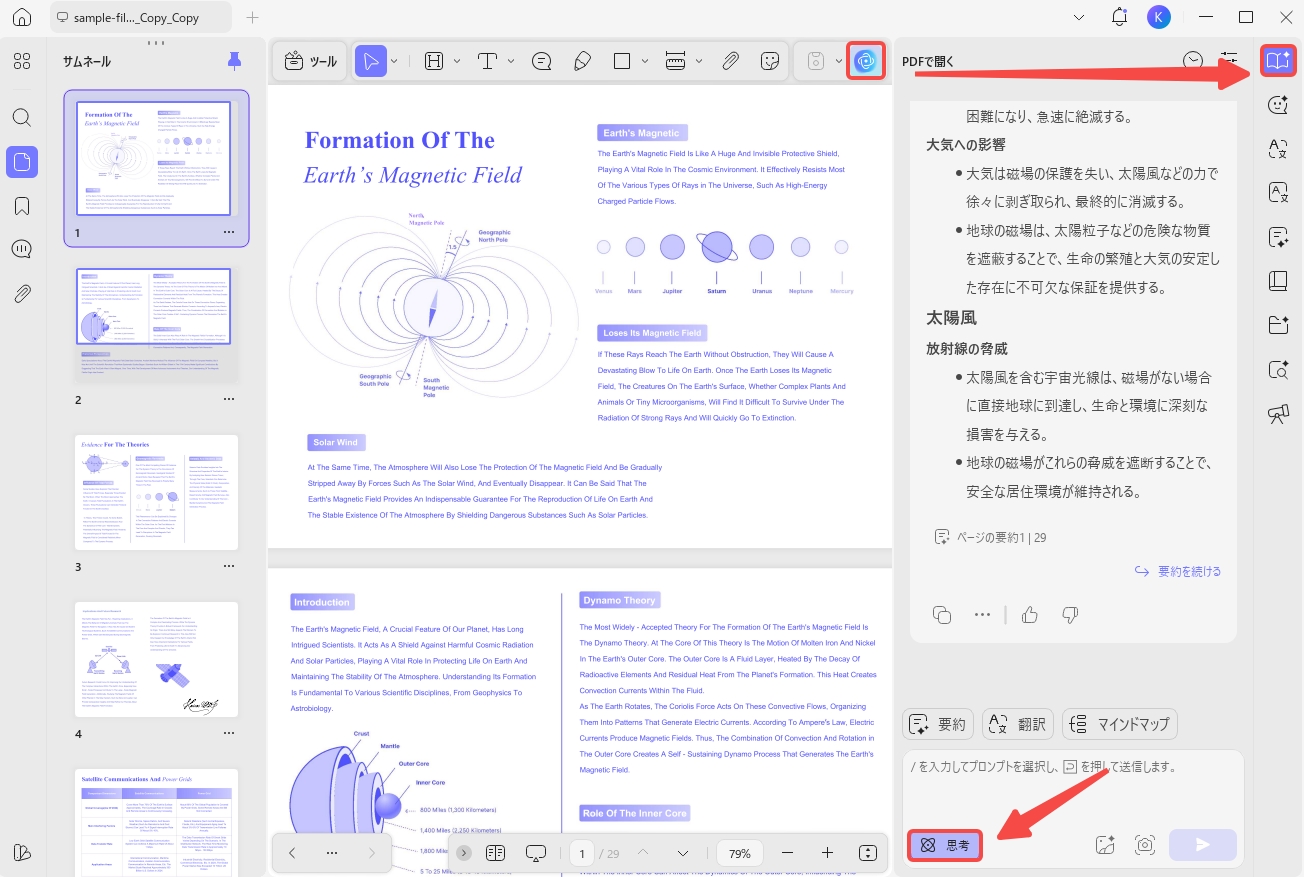Expand the text tool dropdown arrow
This screenshot has height=877, width=1304.
tap(511, 61)
